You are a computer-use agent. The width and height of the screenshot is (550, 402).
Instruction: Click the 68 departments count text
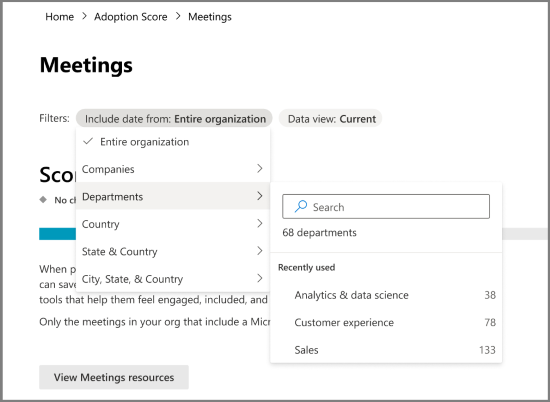[319, 233]
